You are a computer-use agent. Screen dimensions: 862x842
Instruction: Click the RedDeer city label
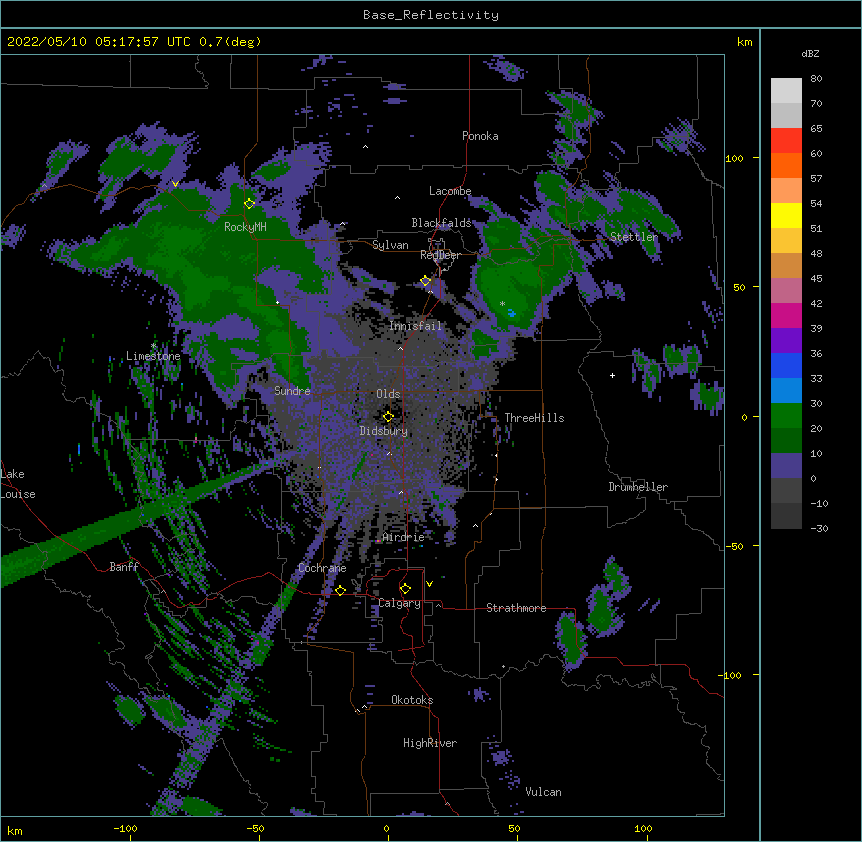tap(440, 255)
